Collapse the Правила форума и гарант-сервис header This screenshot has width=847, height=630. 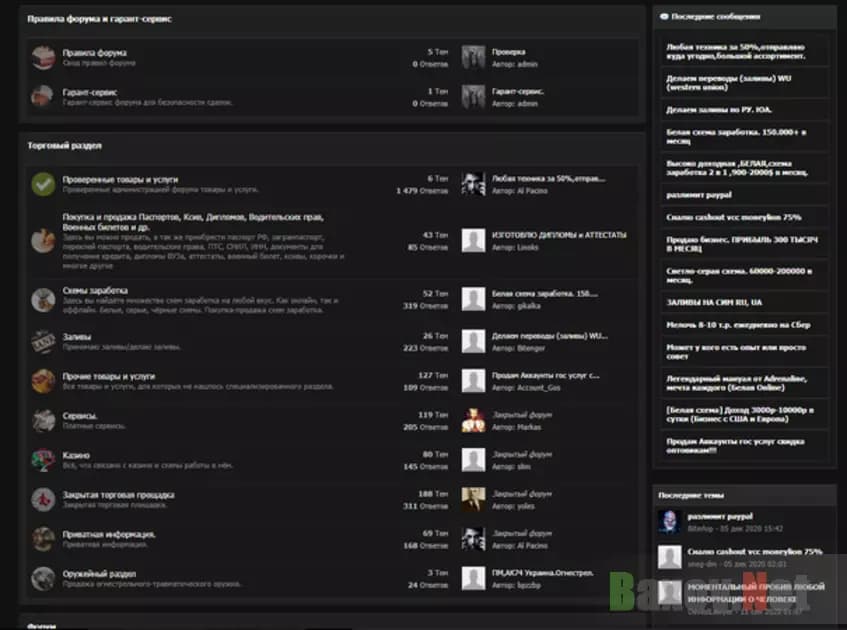point(98,19)
